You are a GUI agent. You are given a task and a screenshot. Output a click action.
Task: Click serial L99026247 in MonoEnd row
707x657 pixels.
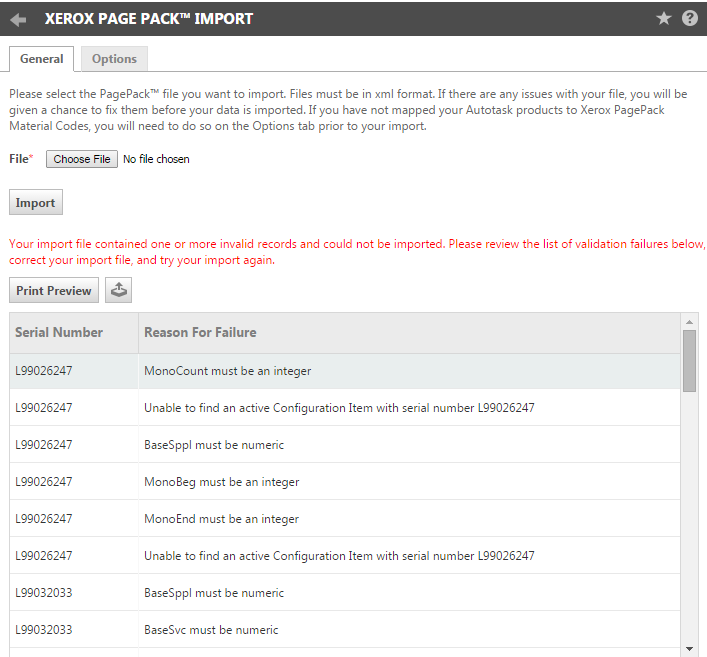pyautogui.click(x=44, y=519)
